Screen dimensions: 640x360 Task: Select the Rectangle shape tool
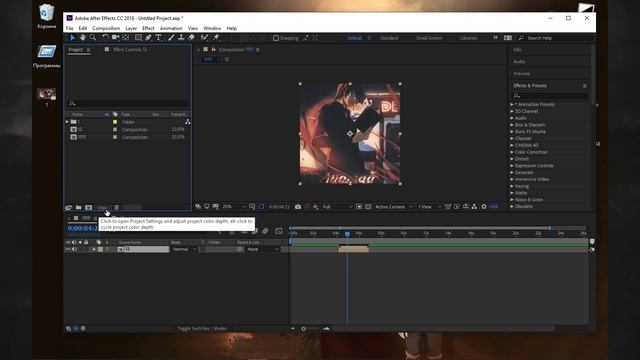click(138, 38)
